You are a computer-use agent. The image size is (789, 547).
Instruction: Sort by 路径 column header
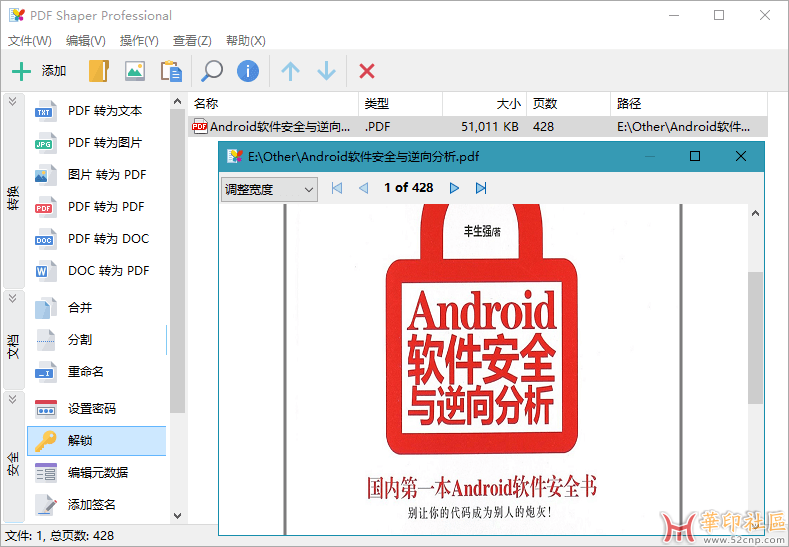689,104
